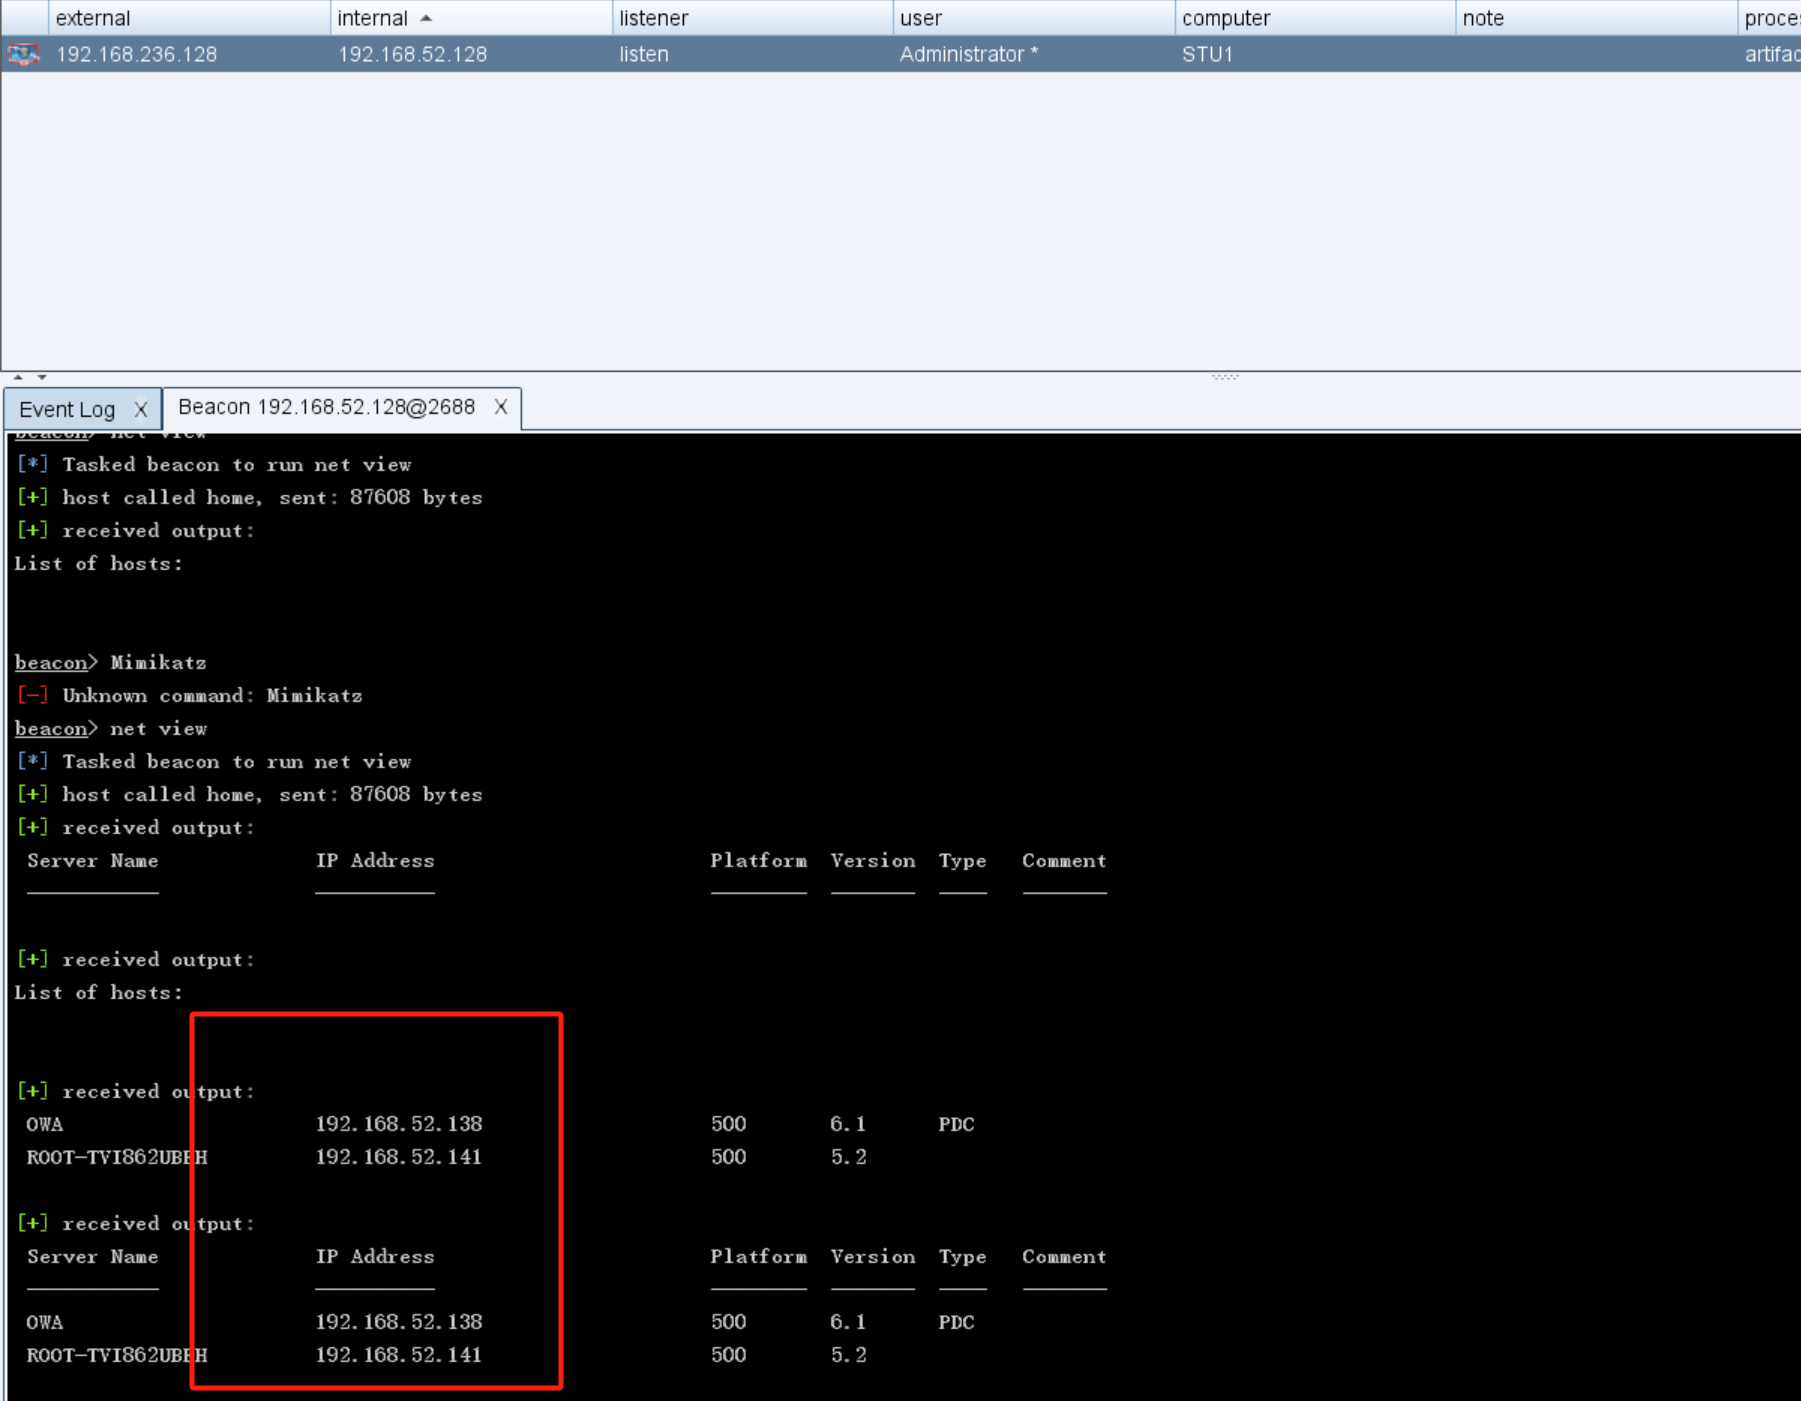Sort sessions by the external column header
This screenshot has height=1401, width=1801.
[93, 18]
